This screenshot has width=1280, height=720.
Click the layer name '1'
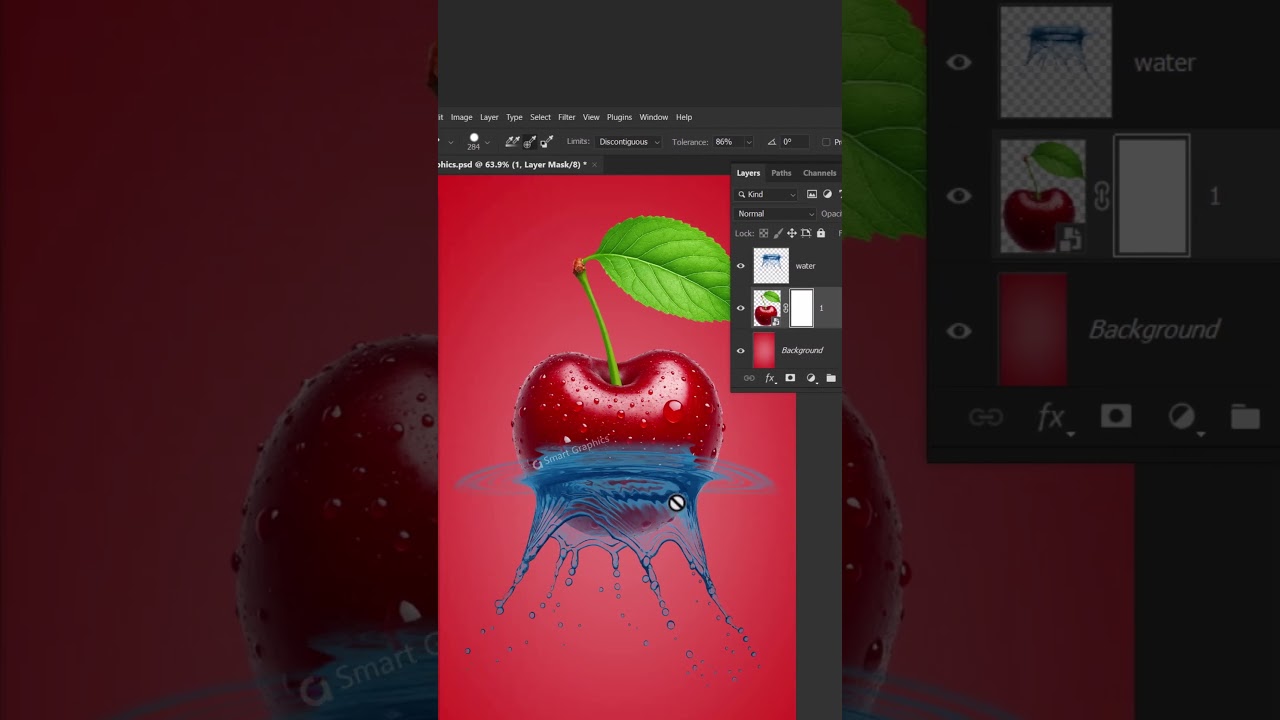point(822,308)
